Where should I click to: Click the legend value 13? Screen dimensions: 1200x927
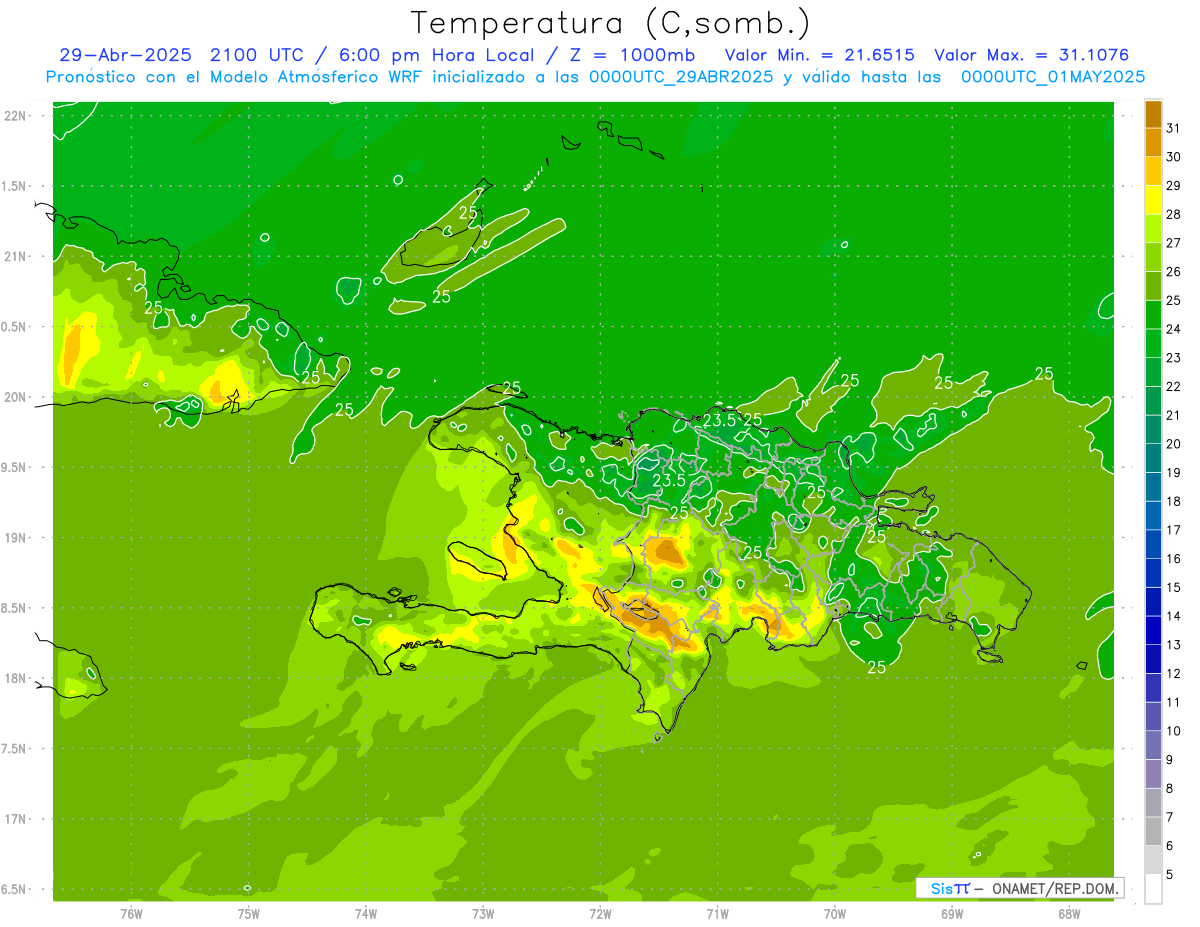(1173, 644)
